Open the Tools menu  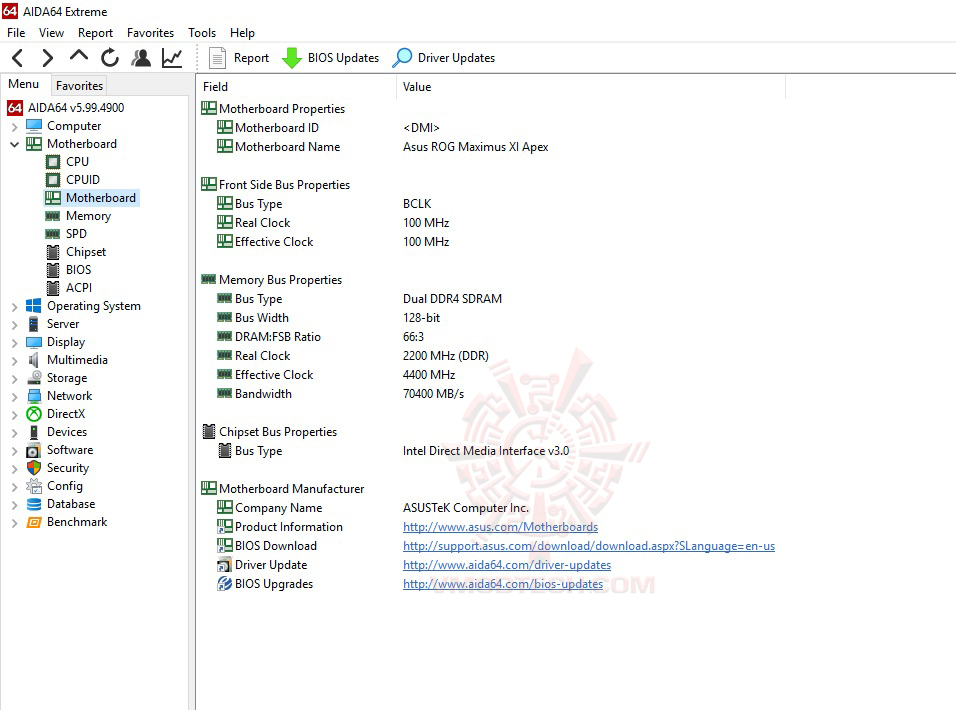(x=202, y=33)
